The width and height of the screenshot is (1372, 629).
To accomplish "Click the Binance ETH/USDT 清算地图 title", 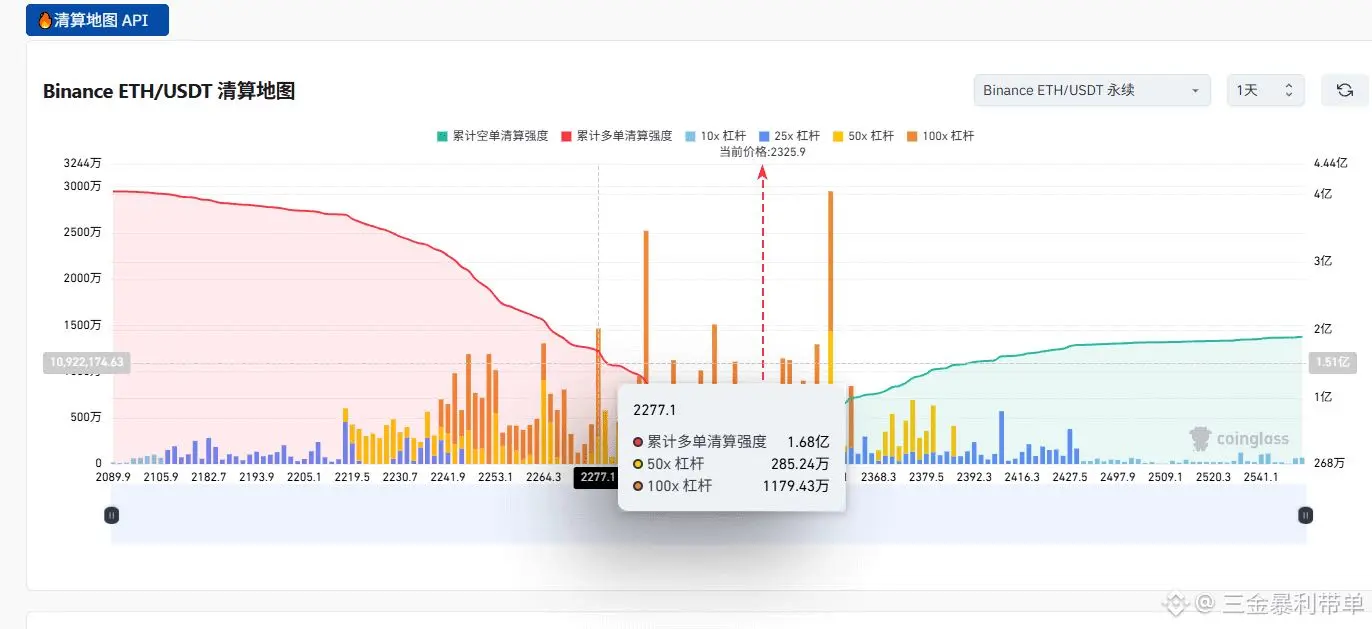I will click(169, 91).
